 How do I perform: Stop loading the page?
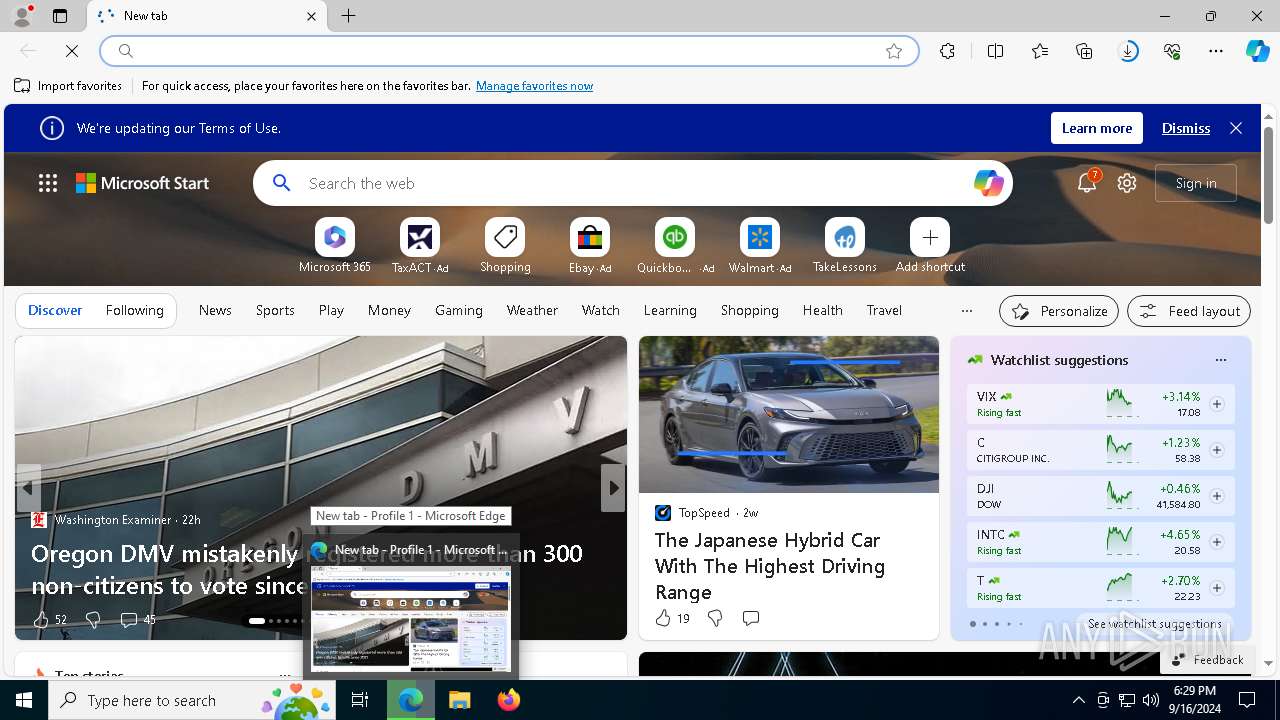72,51
